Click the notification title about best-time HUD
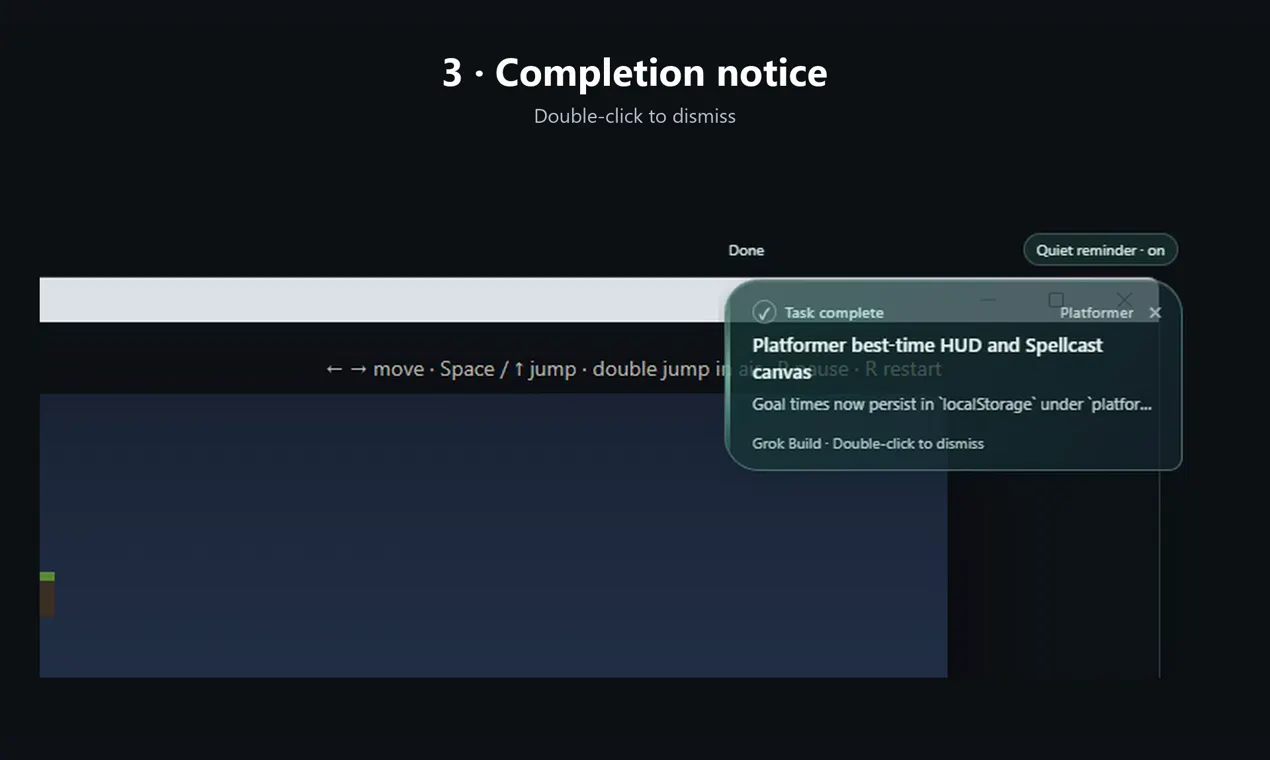The image size is (1270, 760). coord(927,358)
